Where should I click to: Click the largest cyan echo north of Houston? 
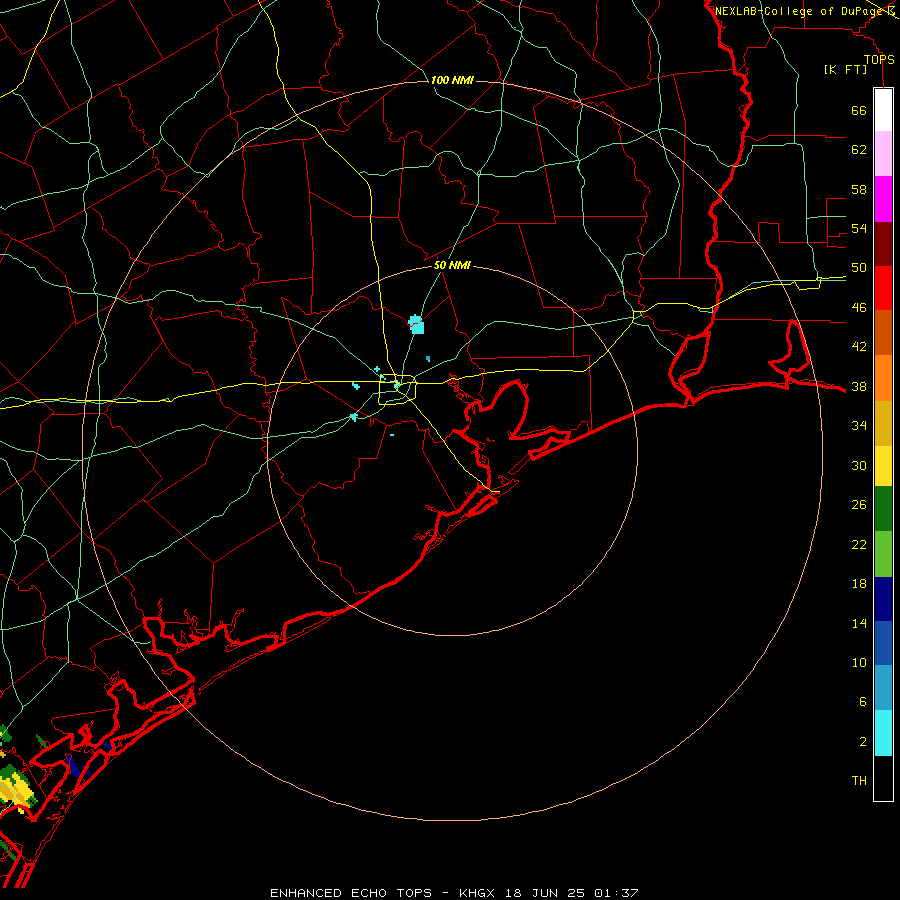click(x=417, y=324)
